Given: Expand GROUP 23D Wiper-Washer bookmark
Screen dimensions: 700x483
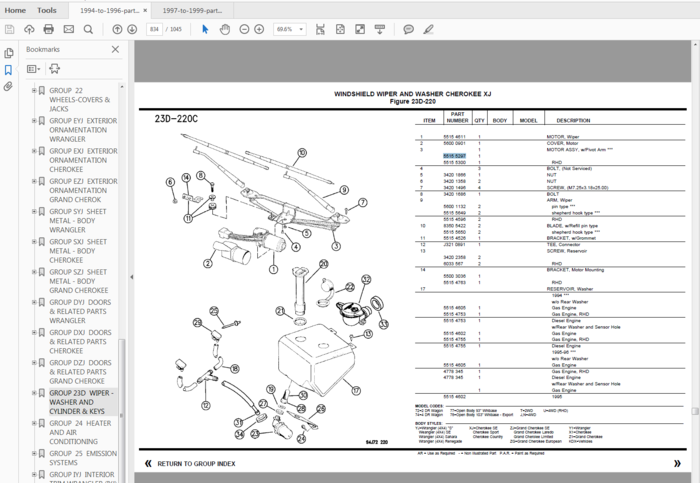Looking at the screenshot, I should pyautogui.click(x=34, y=393).
